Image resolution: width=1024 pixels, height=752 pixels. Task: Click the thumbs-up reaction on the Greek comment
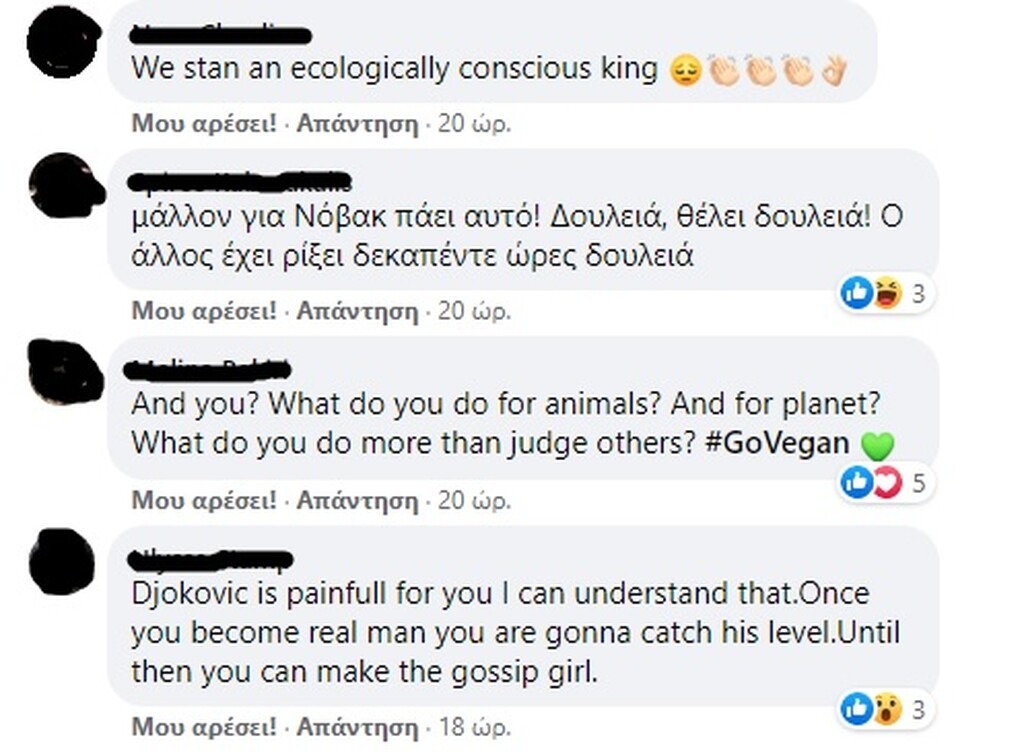857,293
